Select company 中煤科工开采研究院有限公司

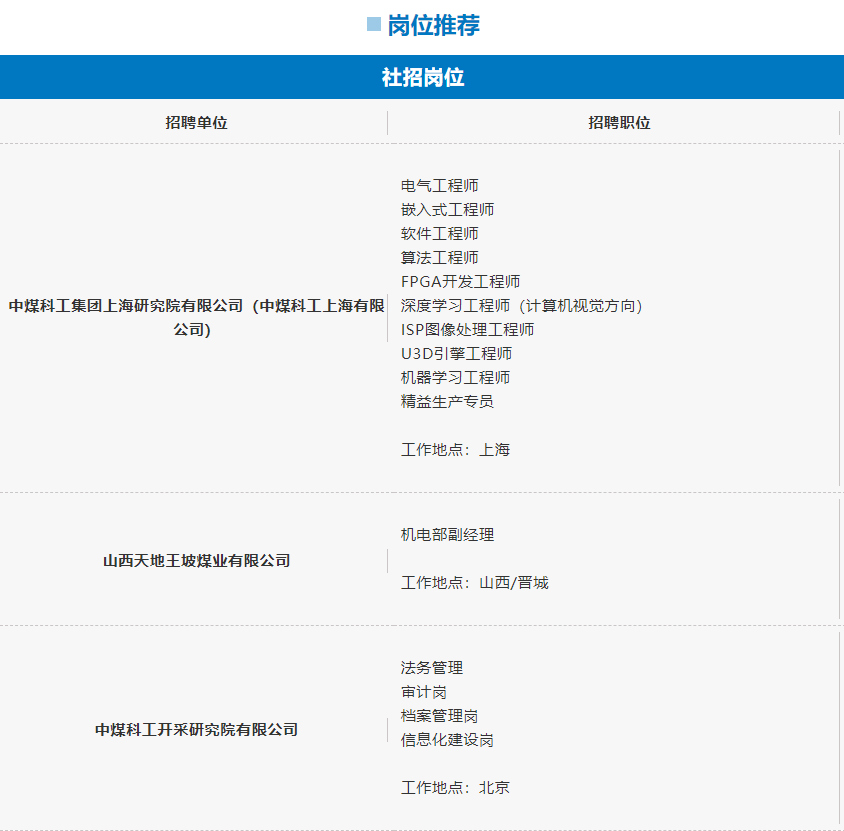196,730
